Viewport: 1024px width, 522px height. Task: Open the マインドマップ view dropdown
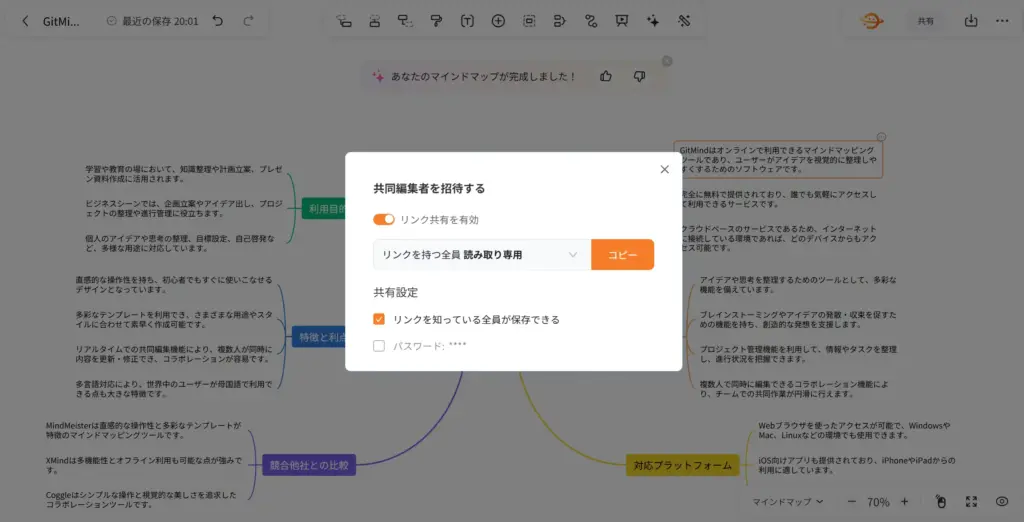(787, 501)
